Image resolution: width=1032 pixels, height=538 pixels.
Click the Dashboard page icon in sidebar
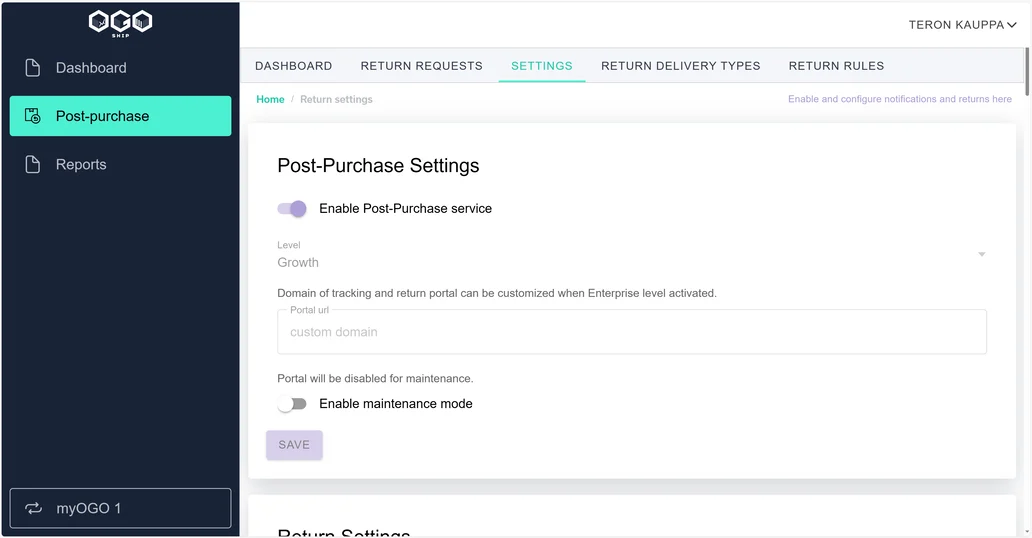click(x=32, y=68)
